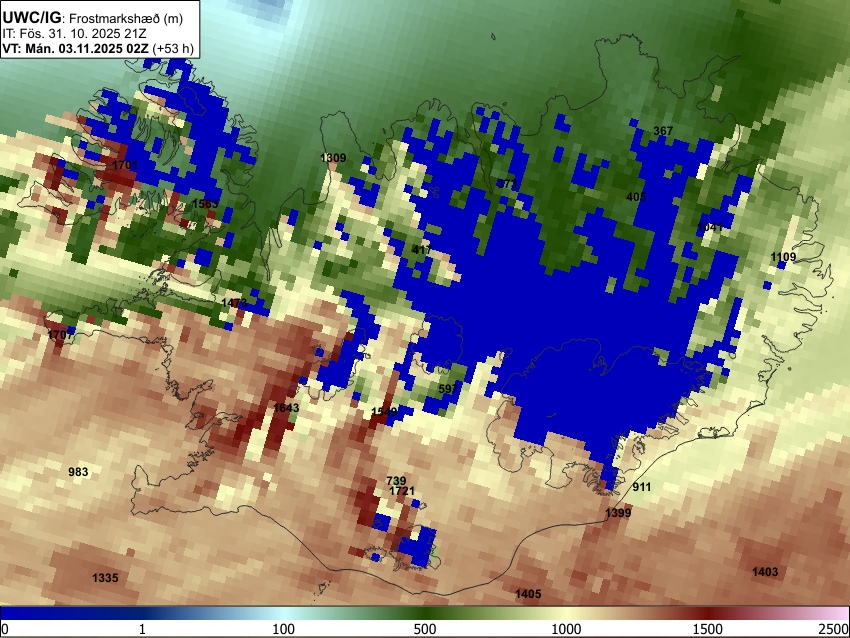Image resolution: width=850 pixels, height=638 pixels.
Task: Click the dark red segment of the color bar
Action: click(x=708, y=614)
